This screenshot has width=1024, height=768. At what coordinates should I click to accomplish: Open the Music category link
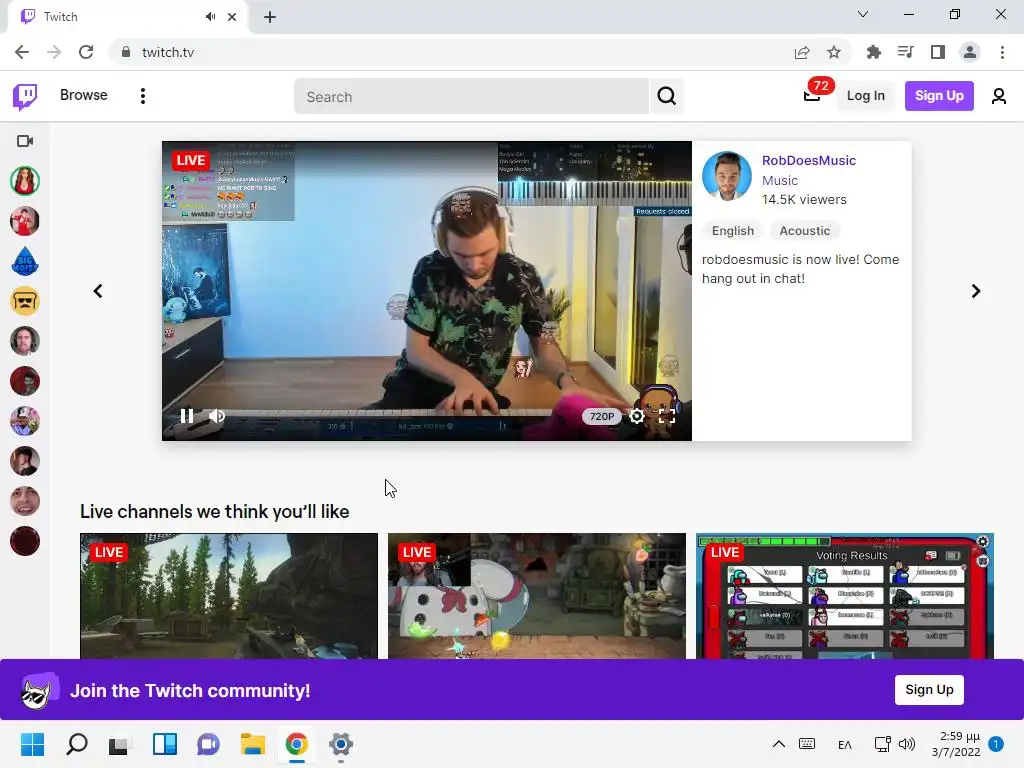[780, 181]
